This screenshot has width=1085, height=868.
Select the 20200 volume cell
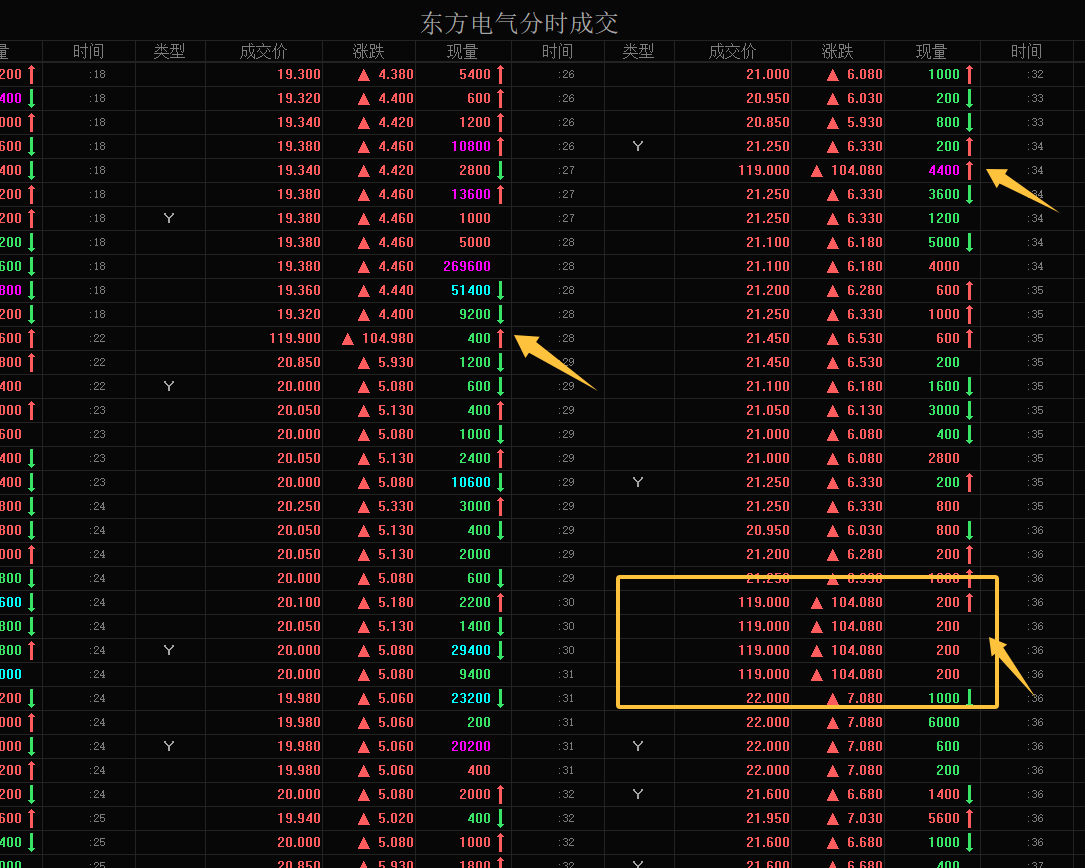(x=471, y=746)
